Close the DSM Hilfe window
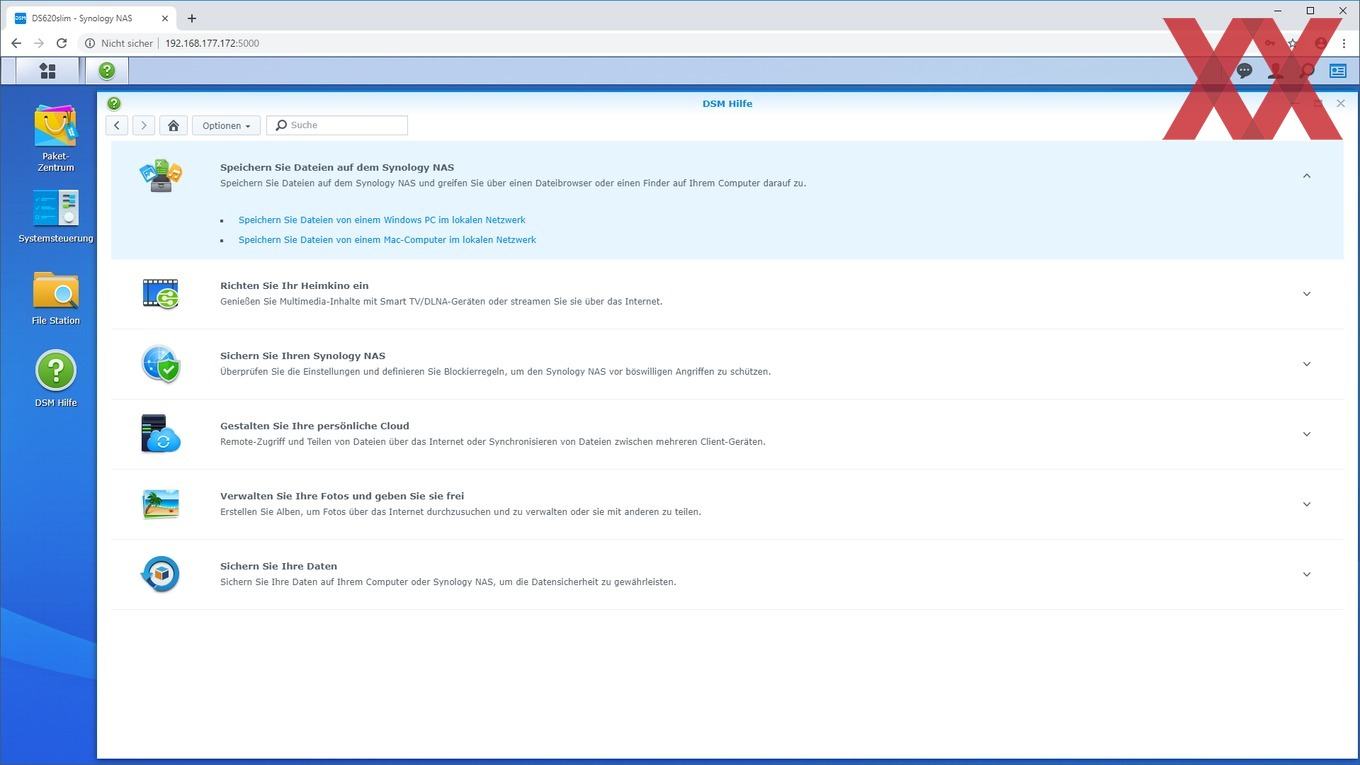Image resolution: width=1360 pixels, height=765 pixels. (1341, 103)
